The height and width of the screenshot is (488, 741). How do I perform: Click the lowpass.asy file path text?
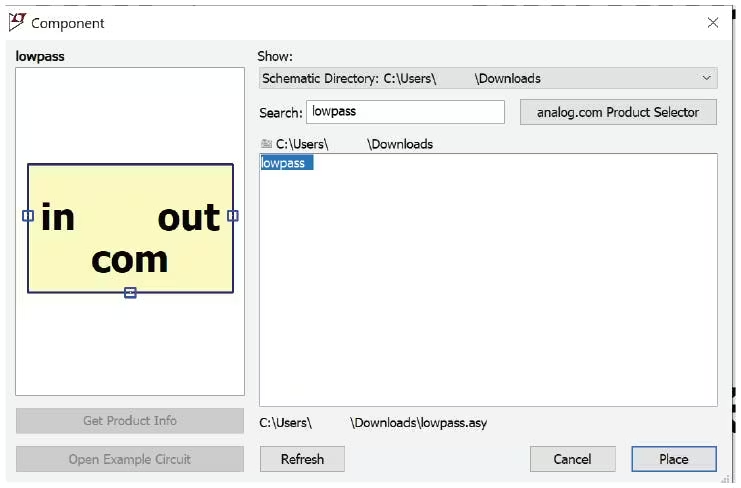(x=373, y=423)
